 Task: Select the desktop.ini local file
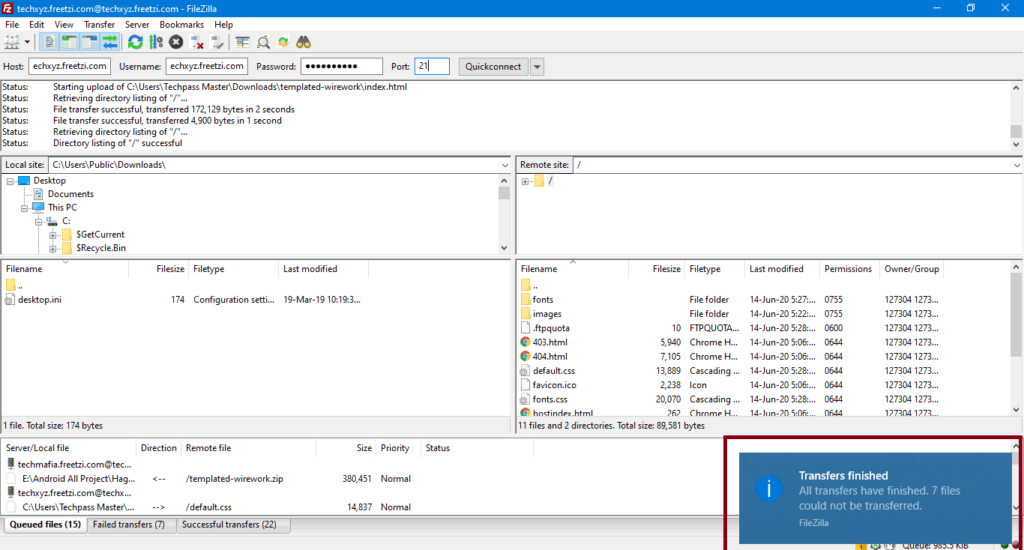39,299
